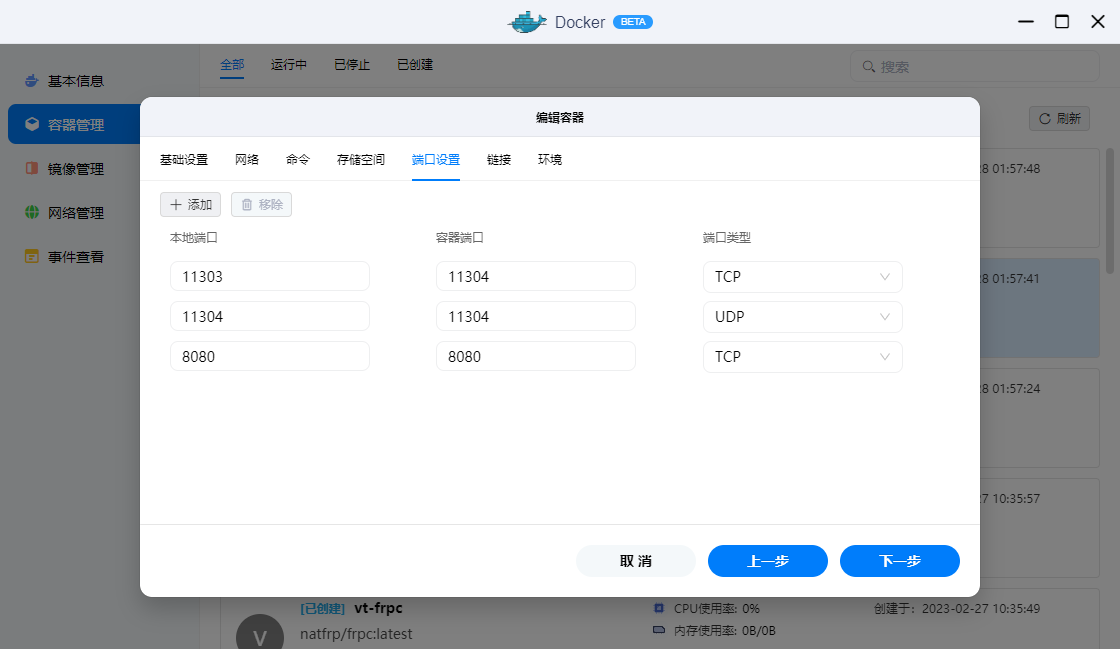Focus the 搜索 search box
The height and width of the screenshot is (650, 1120).
pos(974,66)
